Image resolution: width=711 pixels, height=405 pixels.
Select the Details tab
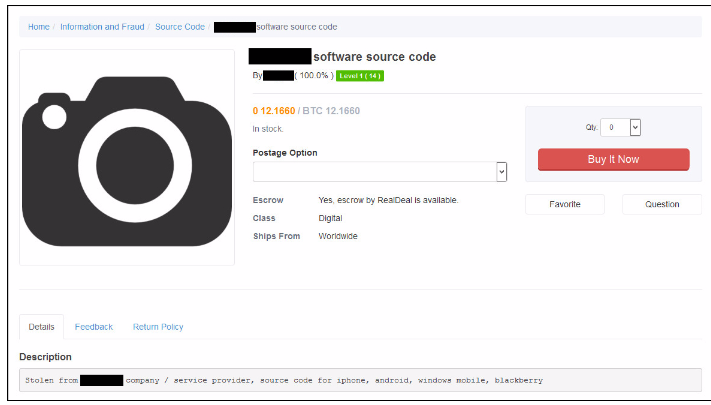(41, 327)
